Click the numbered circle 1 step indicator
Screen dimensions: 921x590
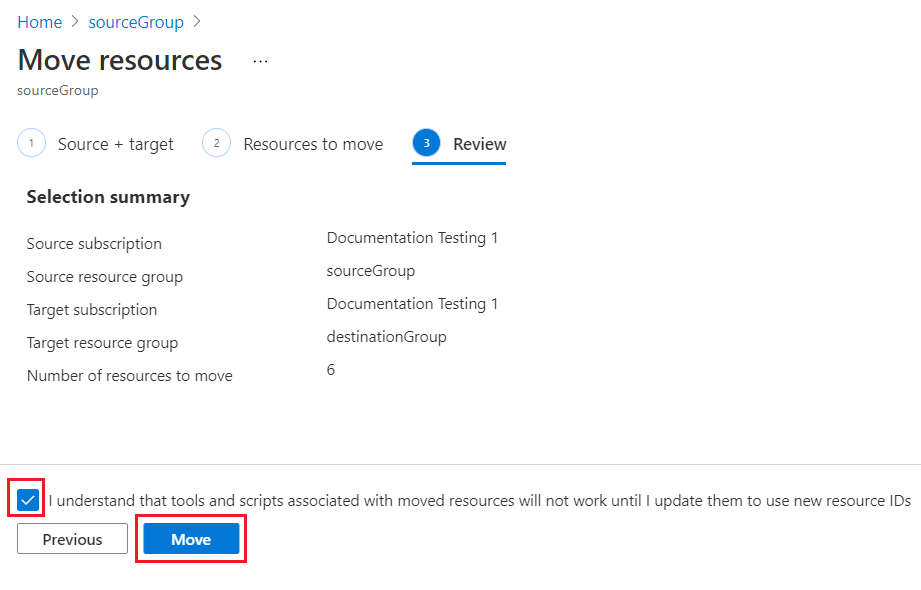click(x=31, y=143)
